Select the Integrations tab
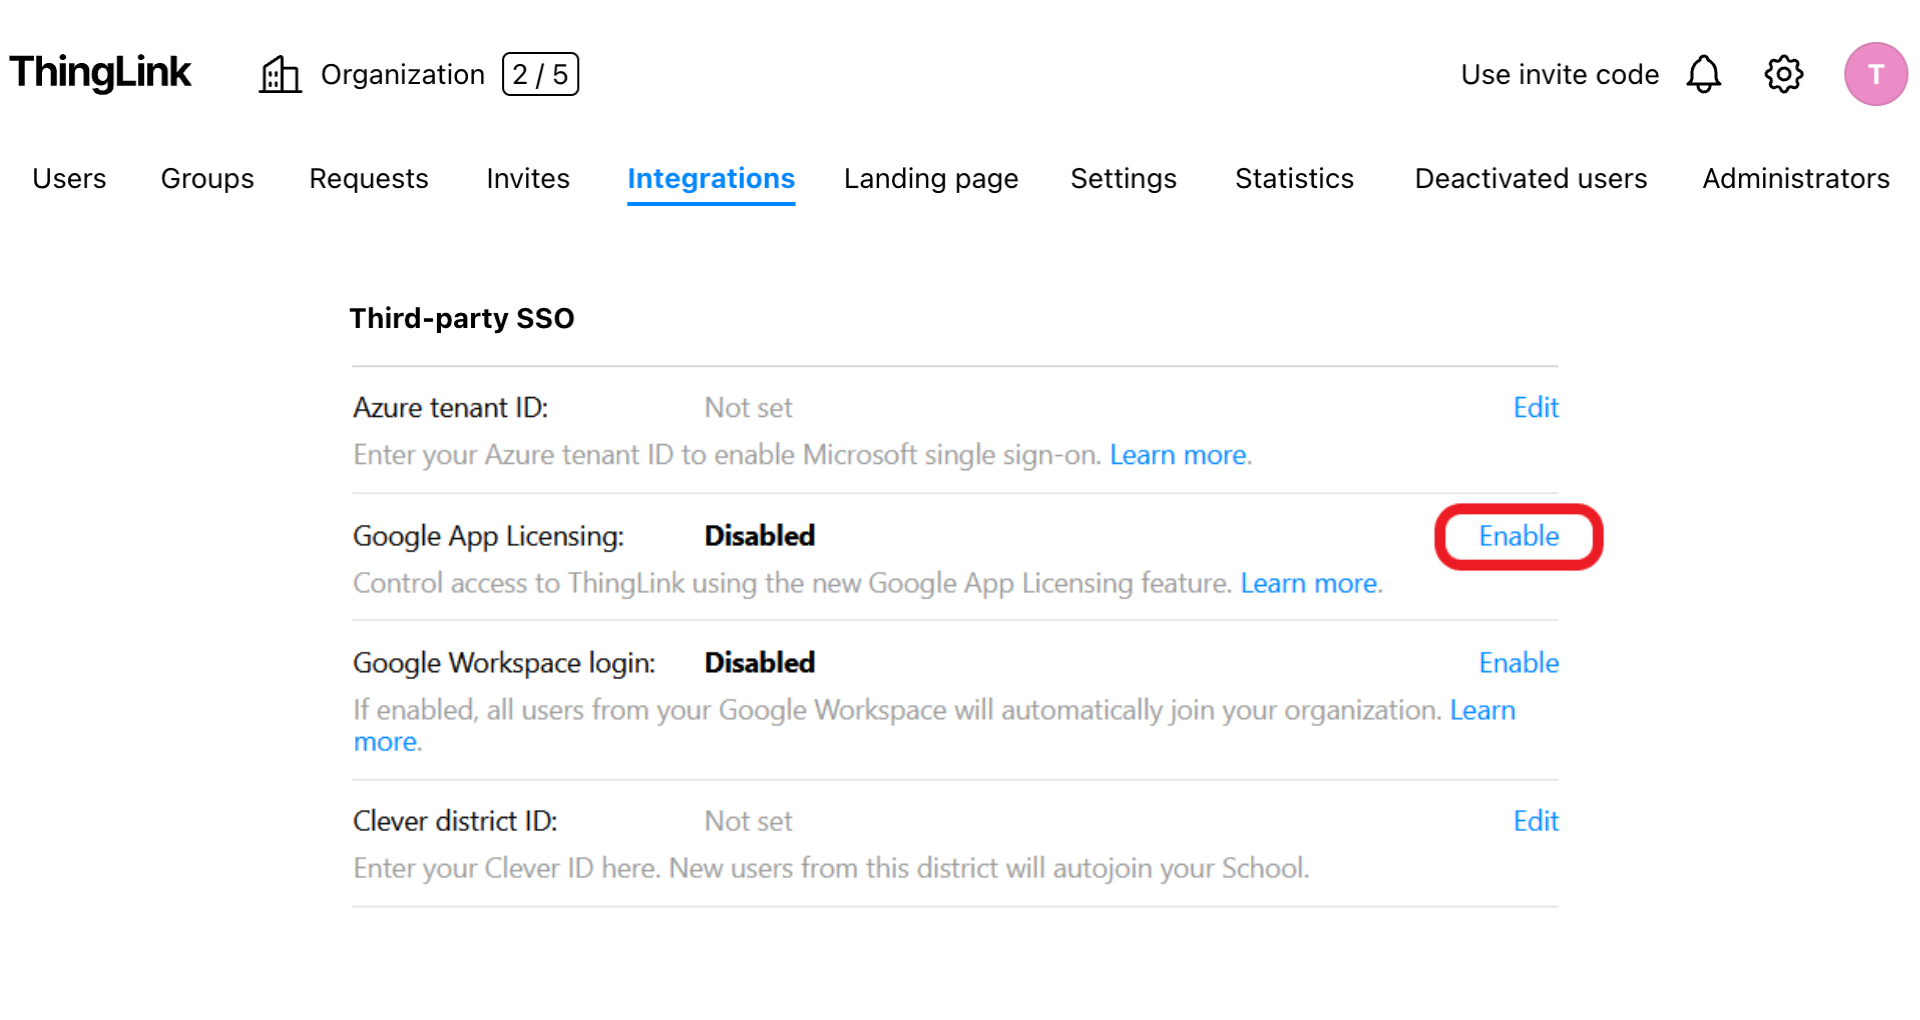 (711, 179)
